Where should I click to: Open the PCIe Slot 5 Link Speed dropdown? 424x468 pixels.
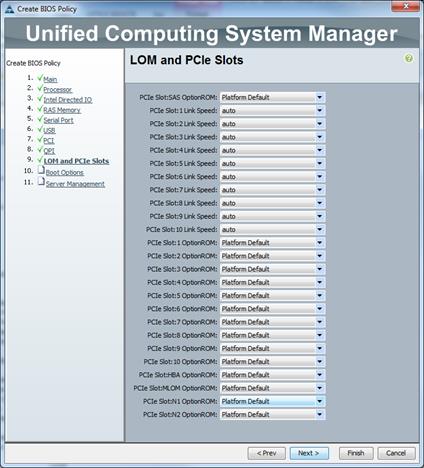[x=272, y=164]
